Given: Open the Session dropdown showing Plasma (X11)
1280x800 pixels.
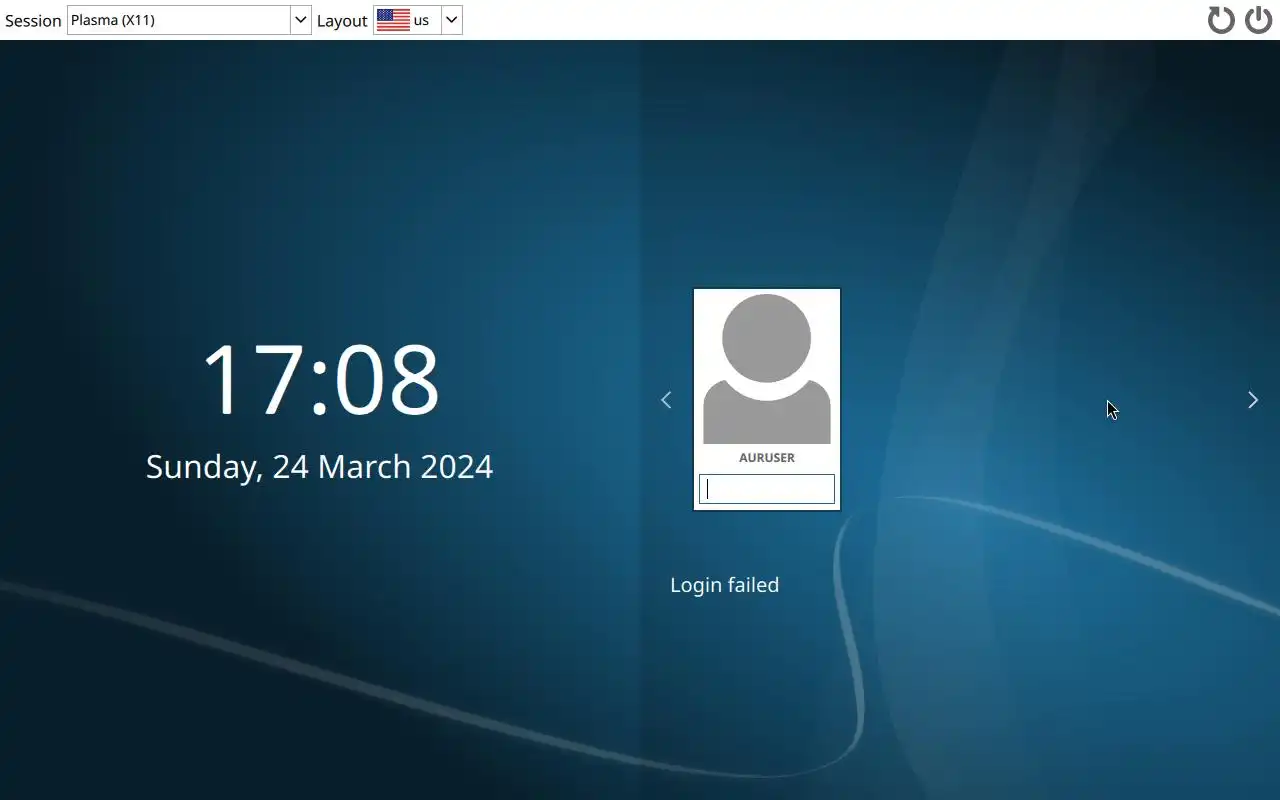Looking at the screenshot, I should point(189,20).
